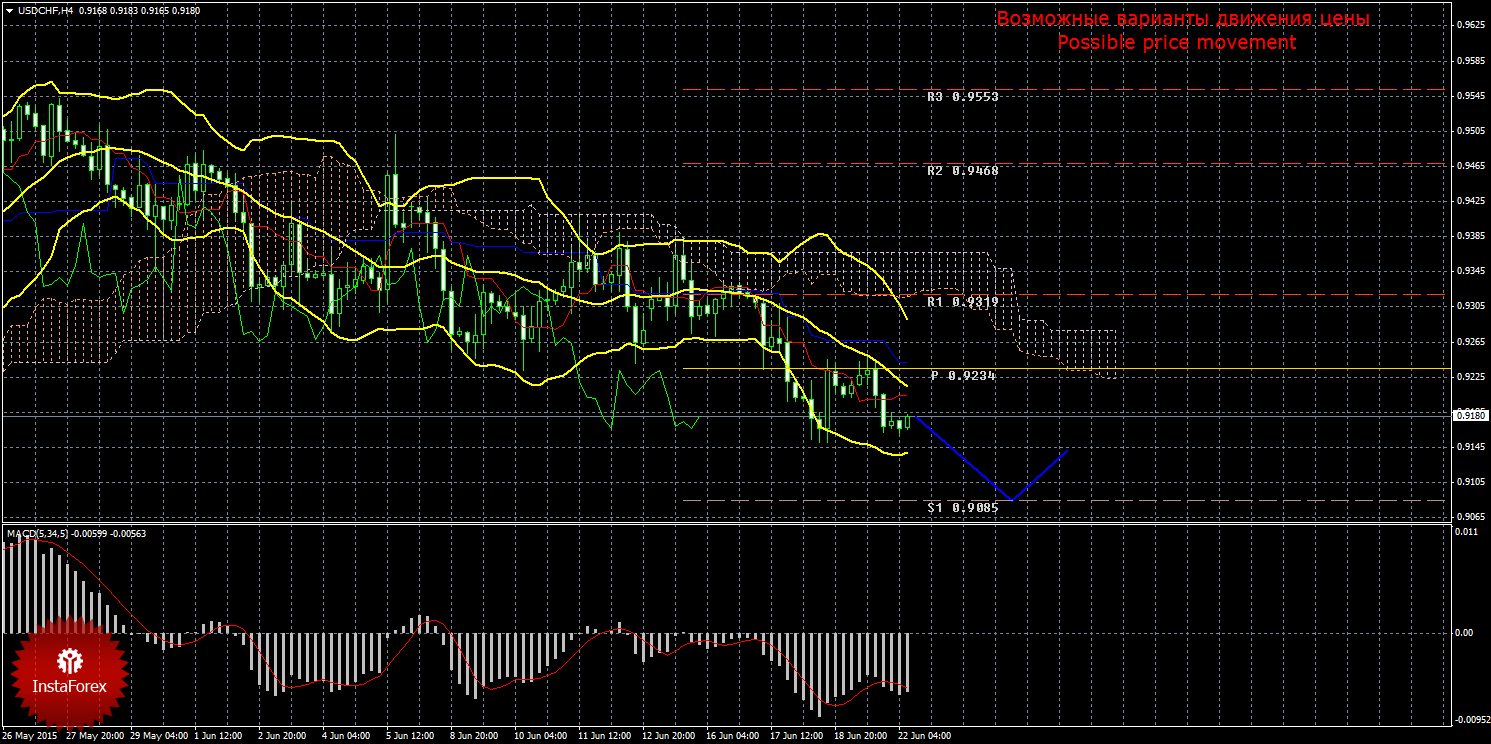Select the '22 Jun 04:00' time axis label
1491x744 pixels.
point(924,736)
